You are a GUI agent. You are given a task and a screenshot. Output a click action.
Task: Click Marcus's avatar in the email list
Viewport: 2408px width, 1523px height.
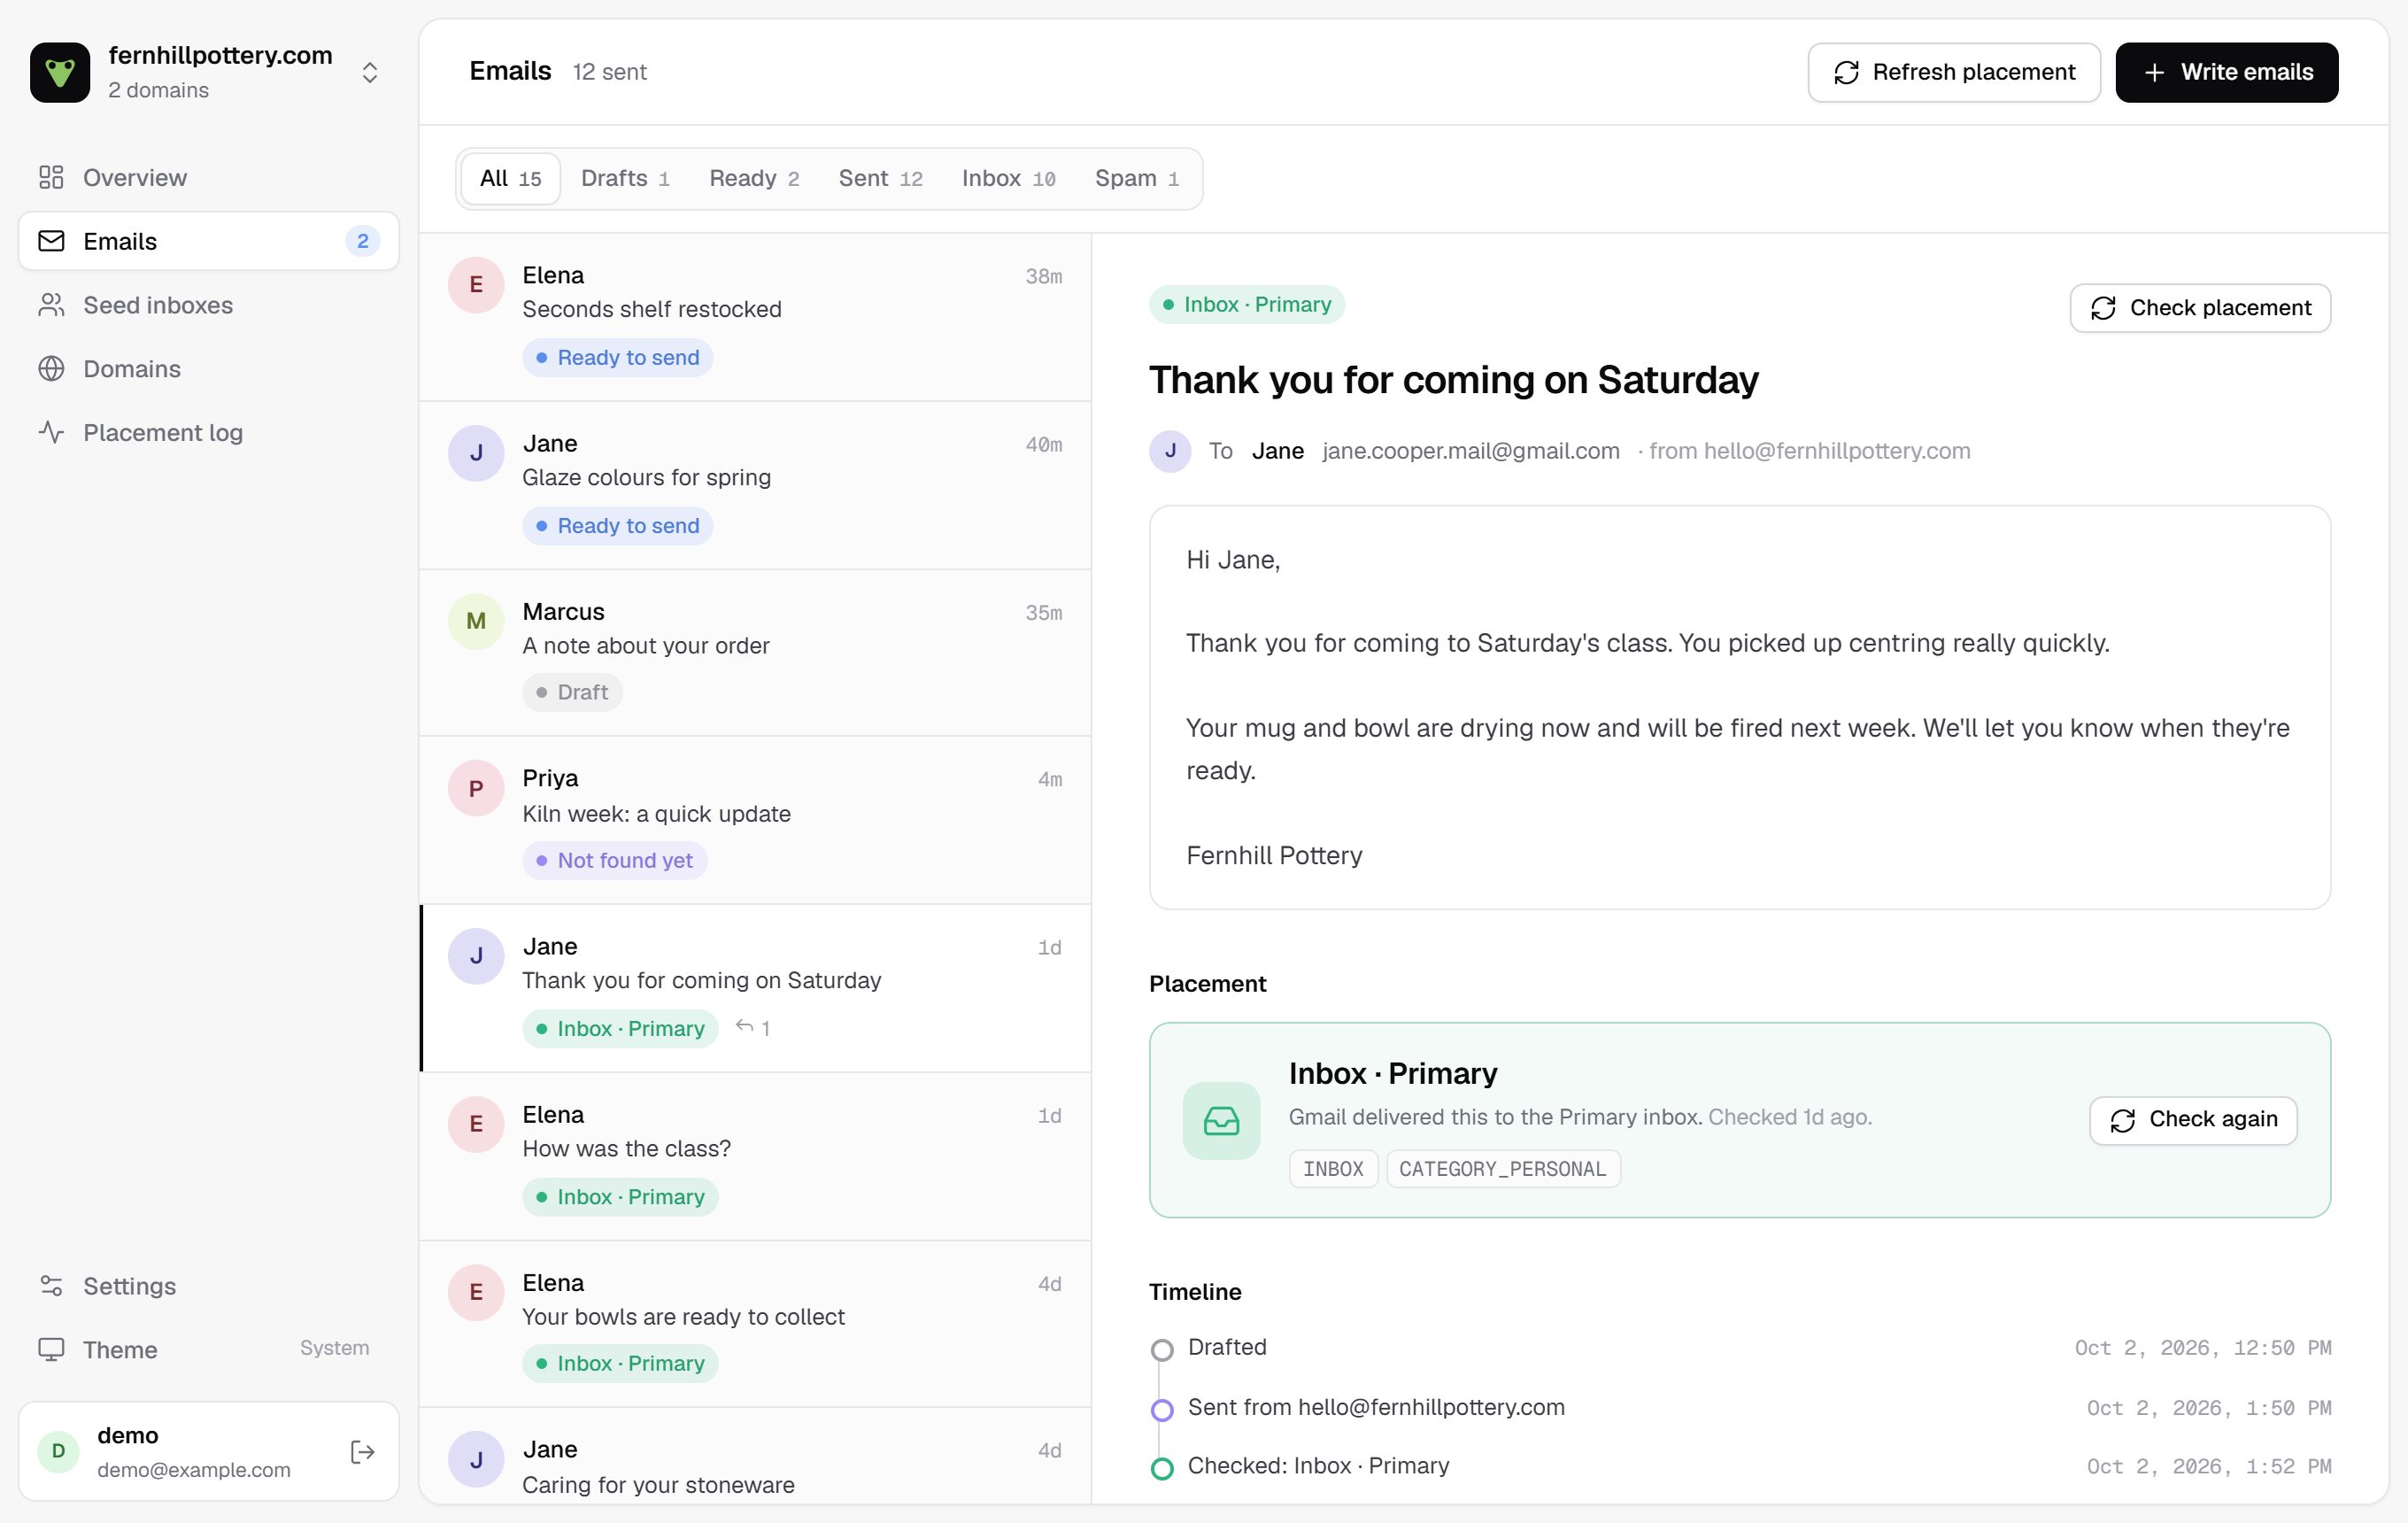(x=476, y=621)
